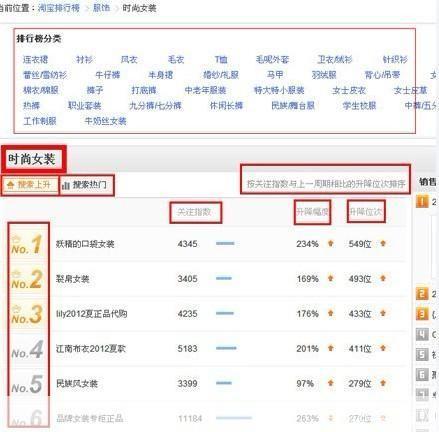Click the attention index bar beside 5183
Image resolution: width=439 pixels, height=432 pixels.
pos(226,348)
